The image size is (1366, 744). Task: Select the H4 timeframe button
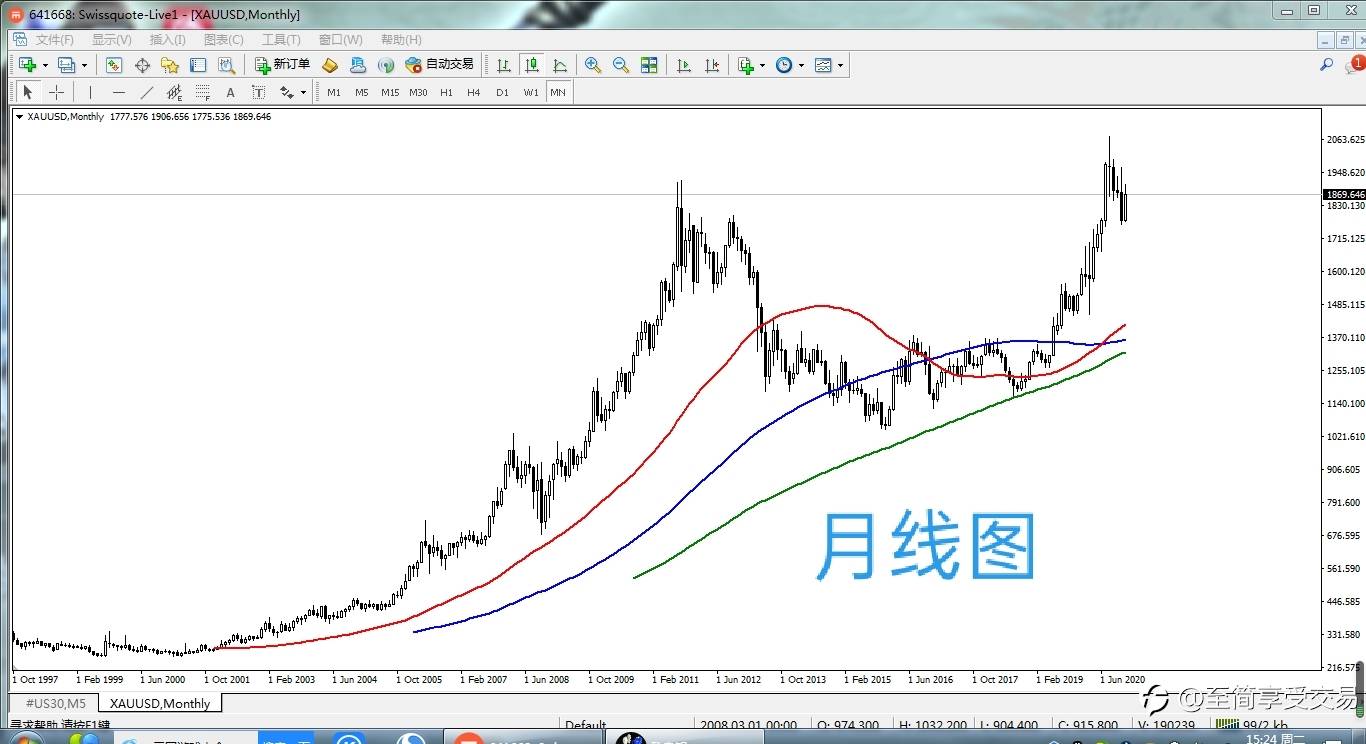pyautogui.click(x=474, y=92)
